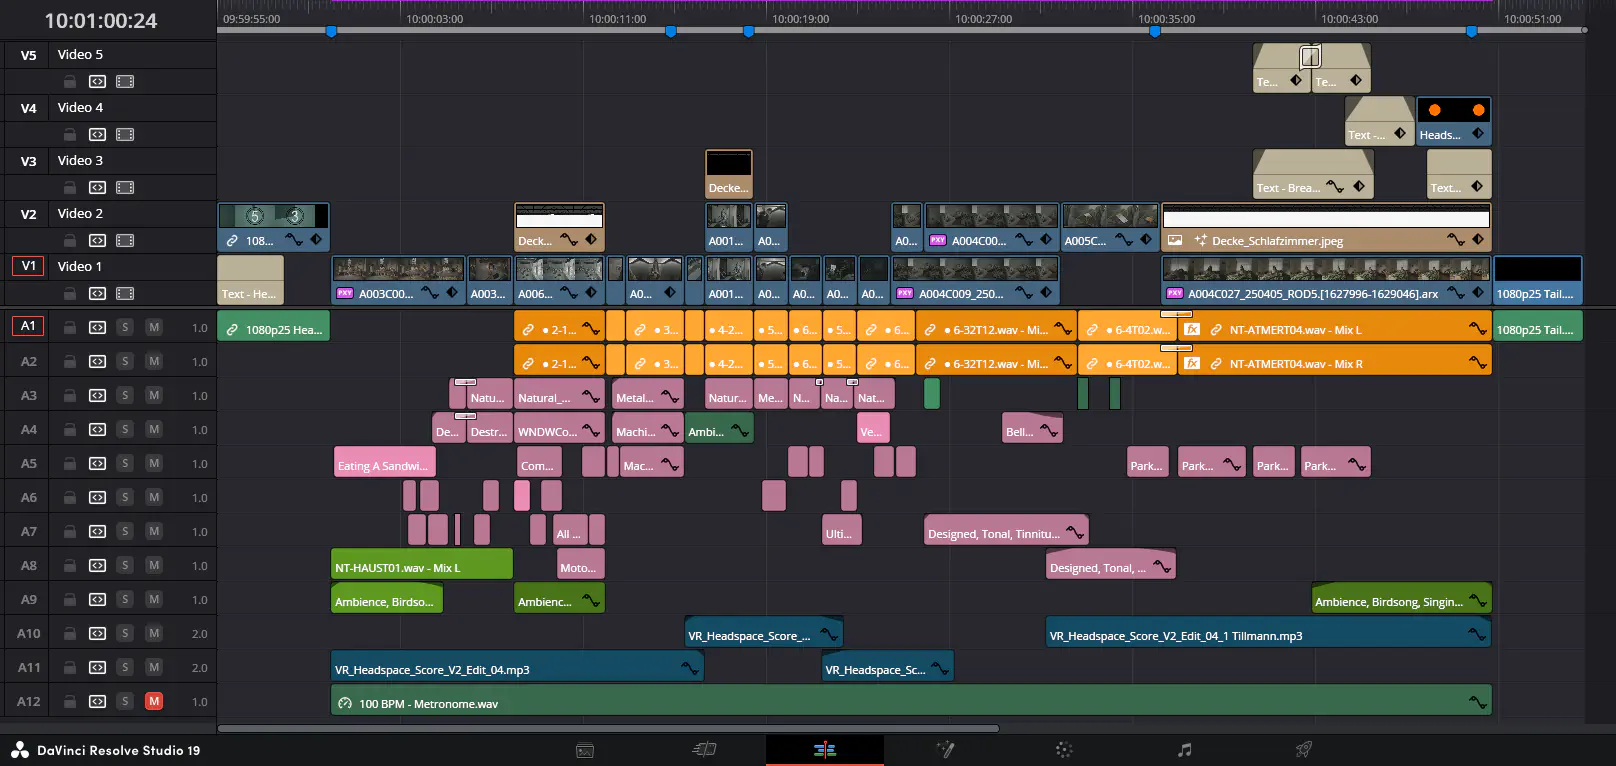This screenshot has height=766, width=1616.
Task: Disable the Video 2 track filmstrip toggle
Action: 125,241
